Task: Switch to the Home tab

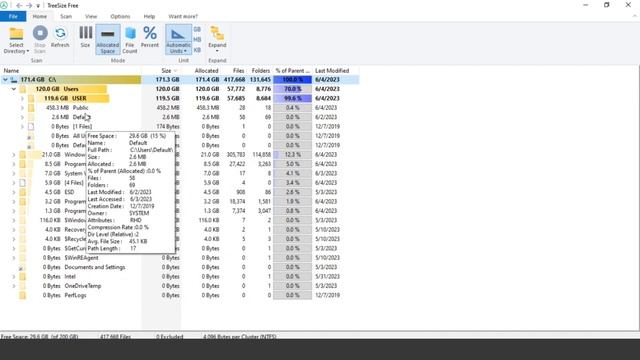Action: [40, 16]
